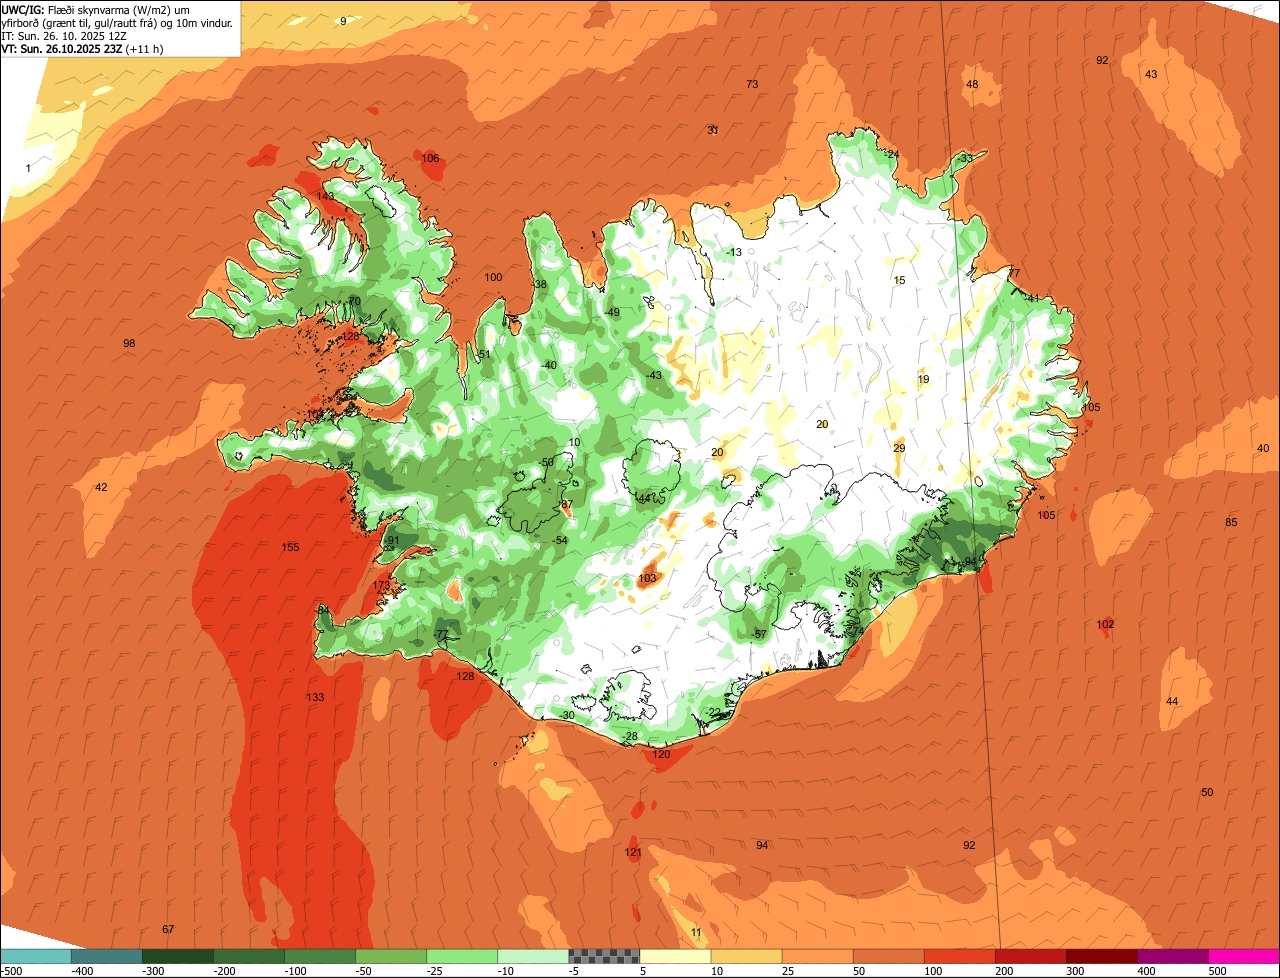The width and height of the screenshot is (1280, 978).
Task: Select the dark teal legend swatch between -400 and -300
Action: (107, 956)
